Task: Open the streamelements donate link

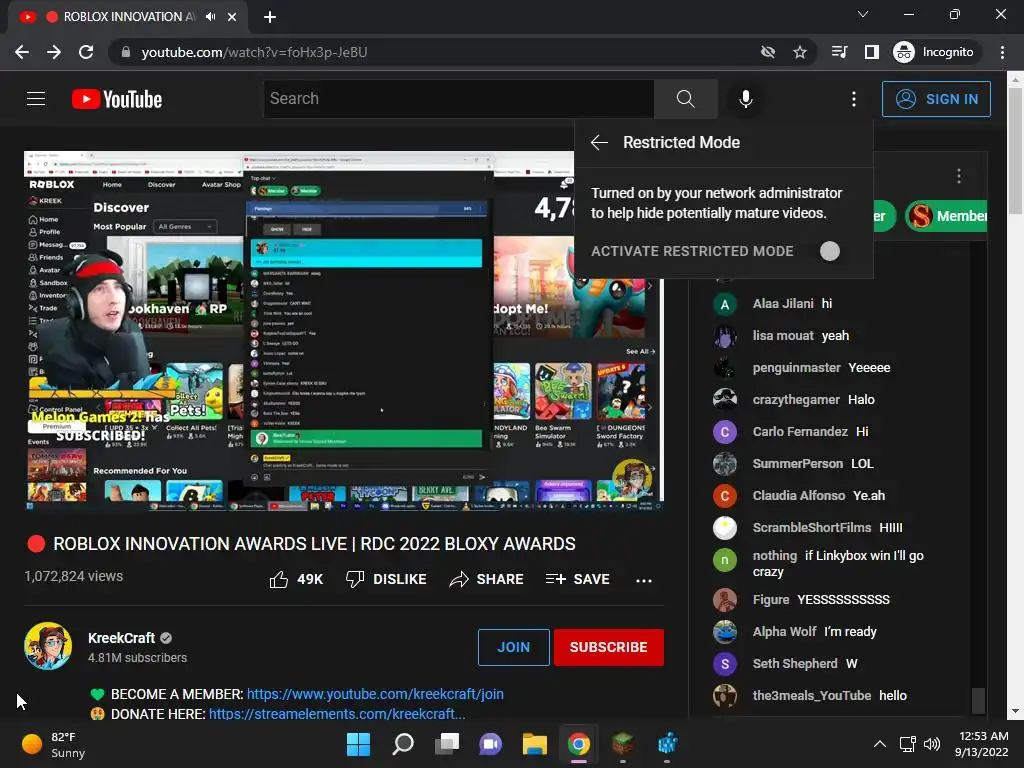Action: point(337,714)
